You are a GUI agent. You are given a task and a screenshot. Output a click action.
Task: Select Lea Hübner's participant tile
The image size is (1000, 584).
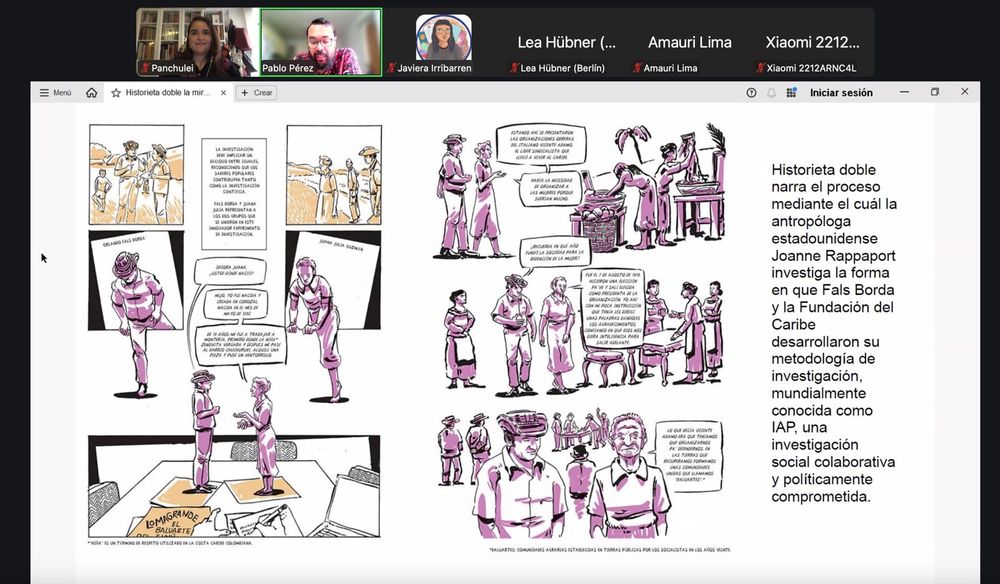[x=566, y=42]
